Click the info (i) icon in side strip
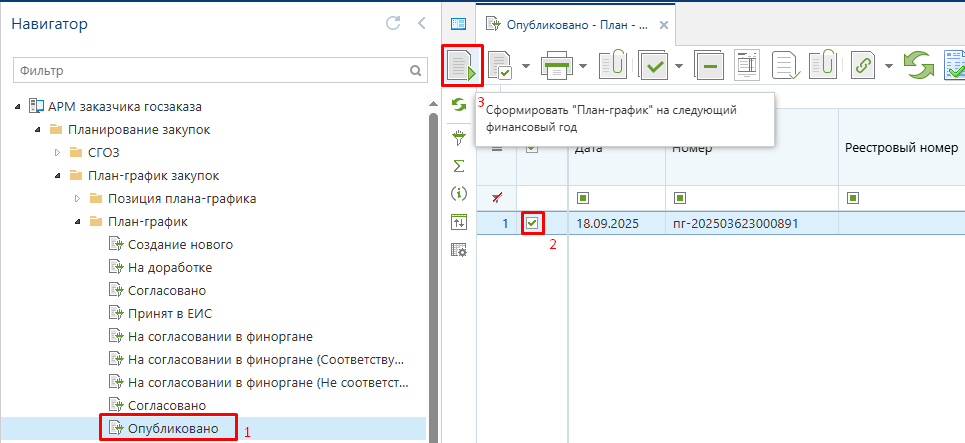Screen dimensions: 965x443 458,194
